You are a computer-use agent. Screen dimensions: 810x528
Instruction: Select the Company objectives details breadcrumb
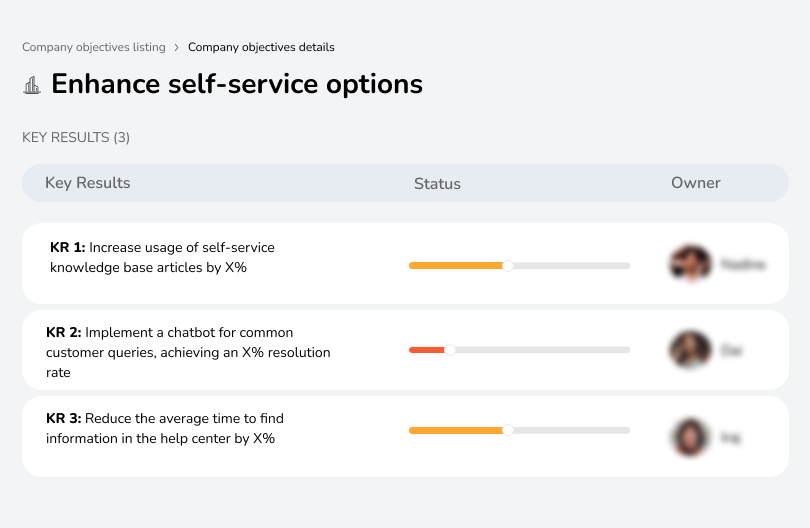[261, 47]
